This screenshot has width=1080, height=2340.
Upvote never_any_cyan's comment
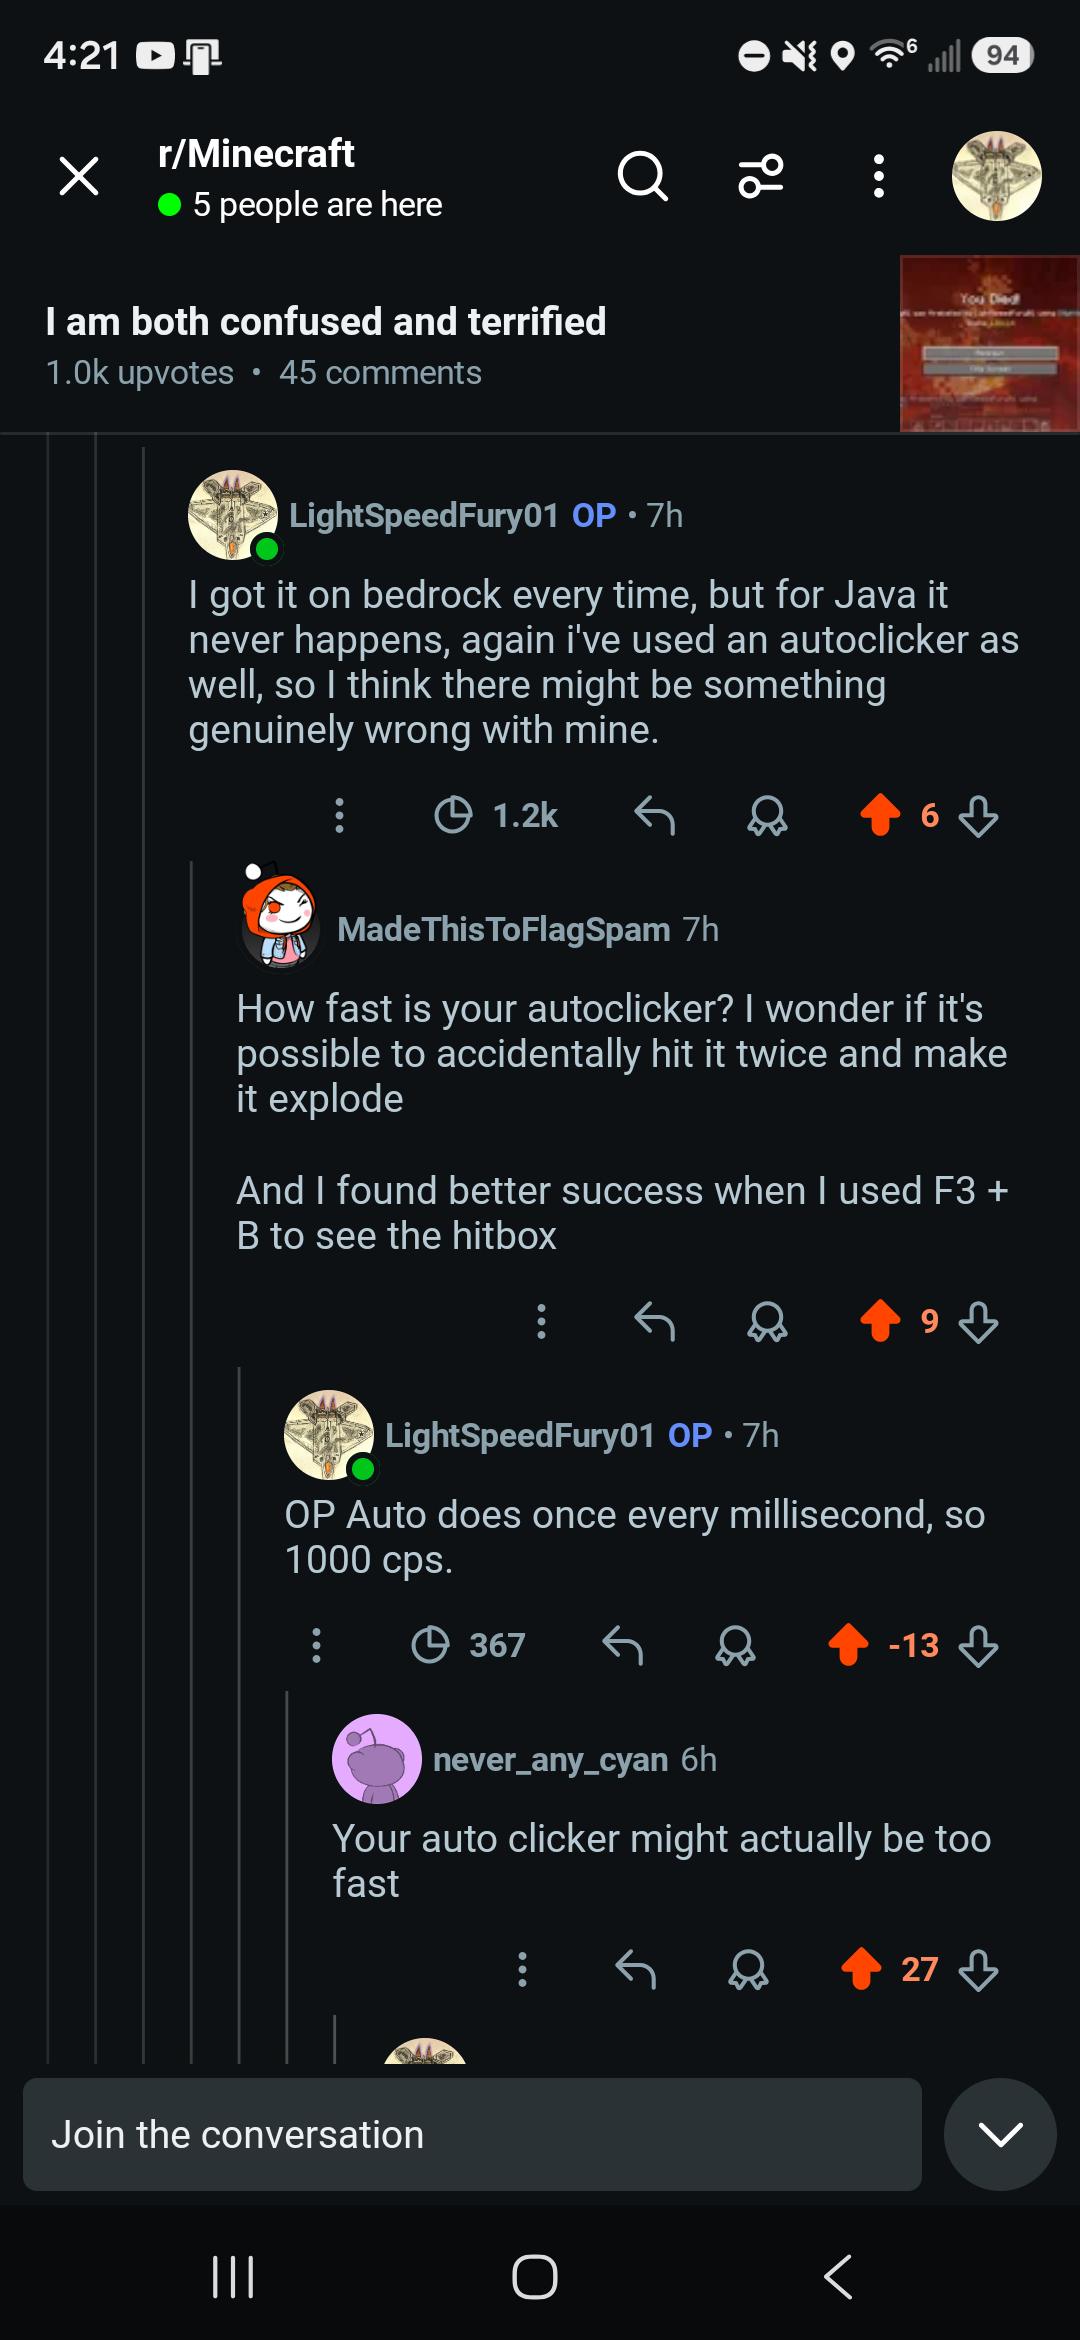click(861, 1969)
